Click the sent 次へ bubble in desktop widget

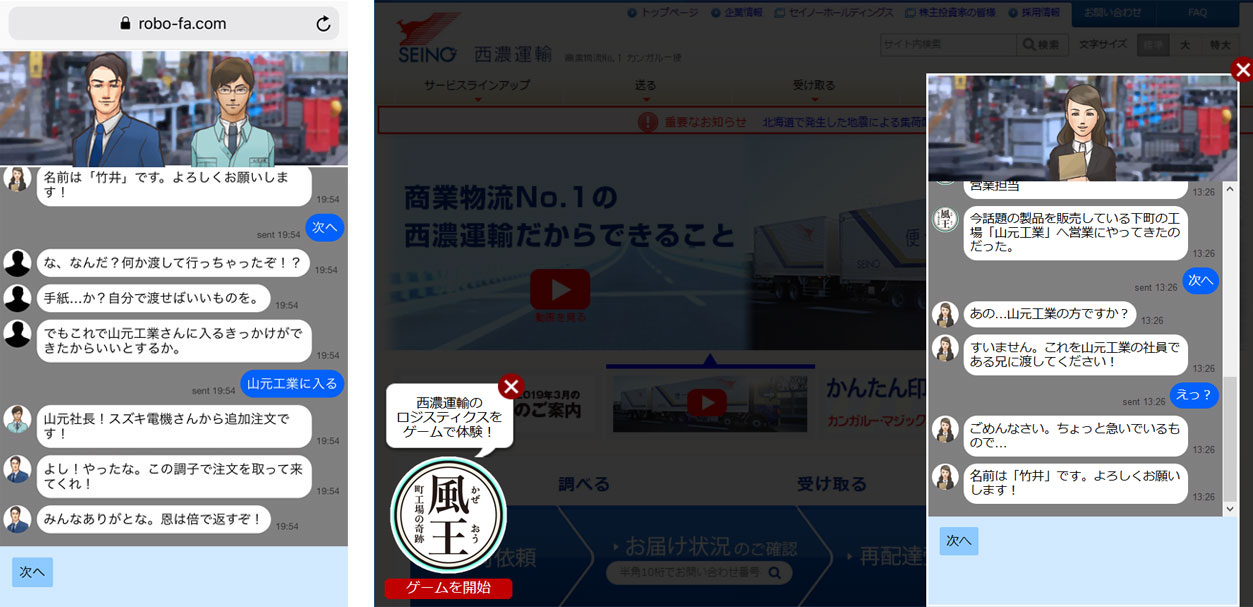[x=1200, y=281]
